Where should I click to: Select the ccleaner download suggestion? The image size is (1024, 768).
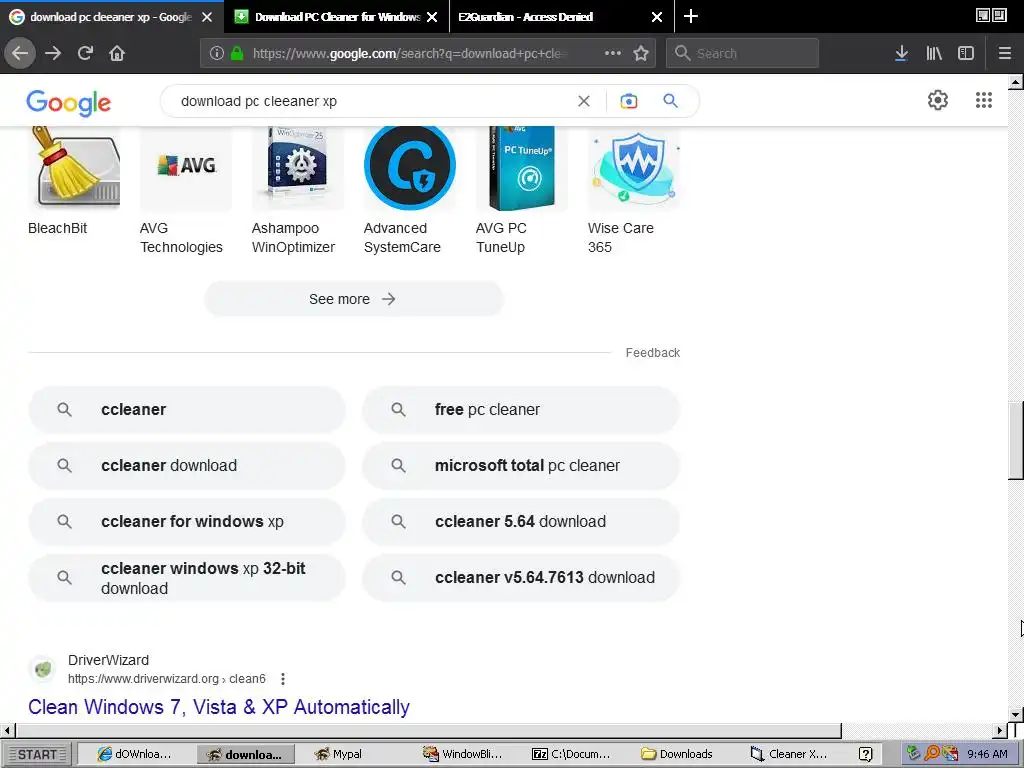pos(187,466)
